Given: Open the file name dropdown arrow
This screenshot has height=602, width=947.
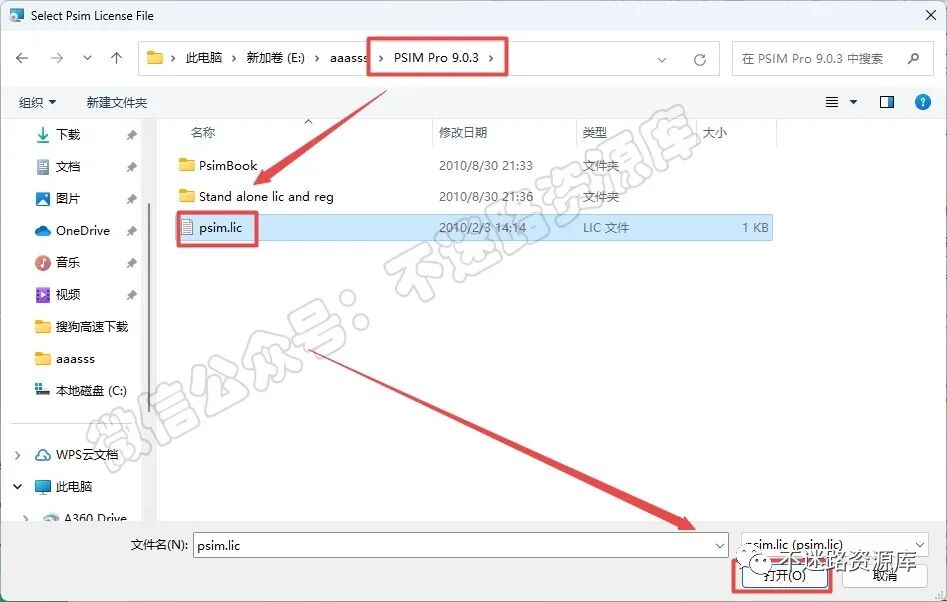Looking at the screenshot, I should point(720,546).
